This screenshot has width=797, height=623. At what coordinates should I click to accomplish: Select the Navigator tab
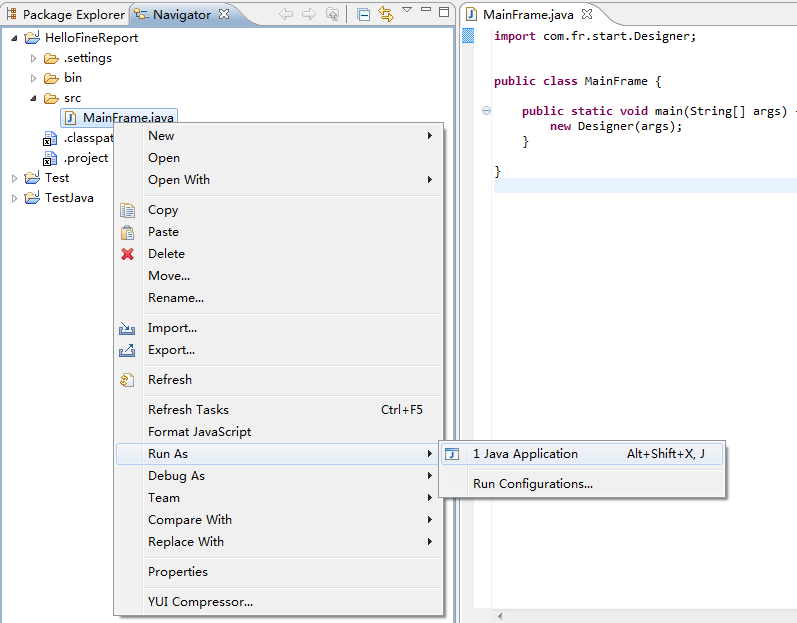click(181, 15)
